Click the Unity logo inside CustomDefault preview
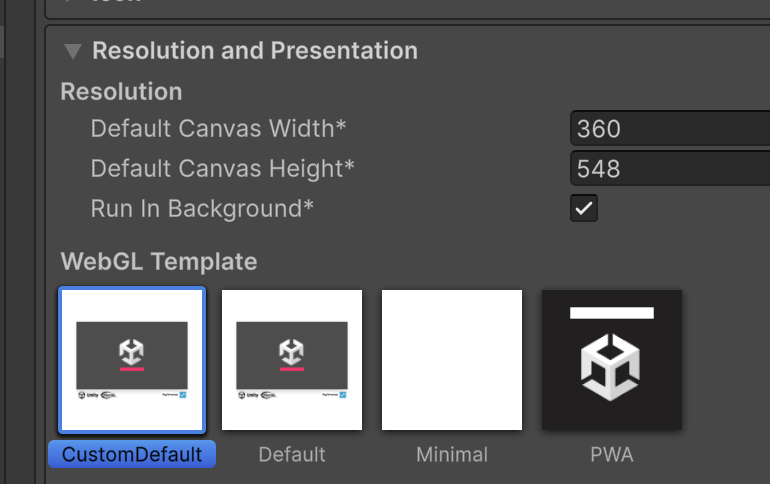Viewport: 770px width, 484px height. coord(132,352)
